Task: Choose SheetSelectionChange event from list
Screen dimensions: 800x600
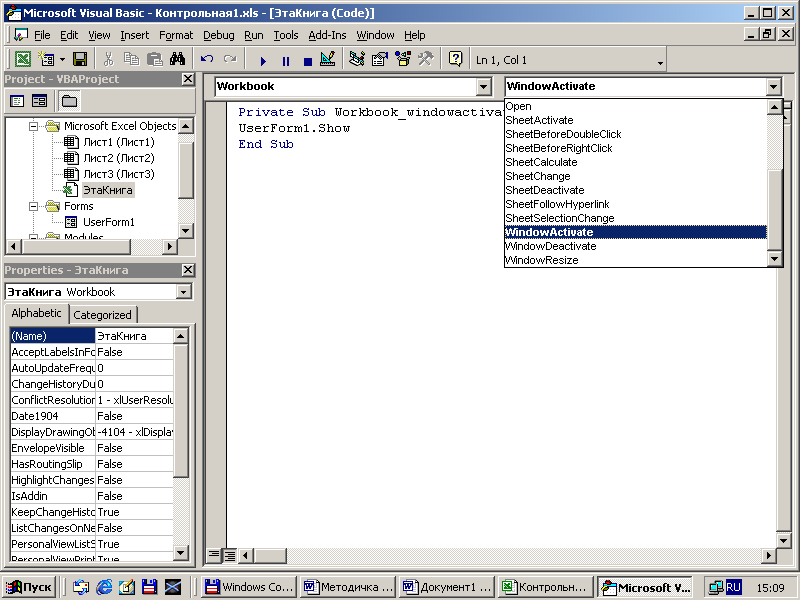Action: click(636, 218)
